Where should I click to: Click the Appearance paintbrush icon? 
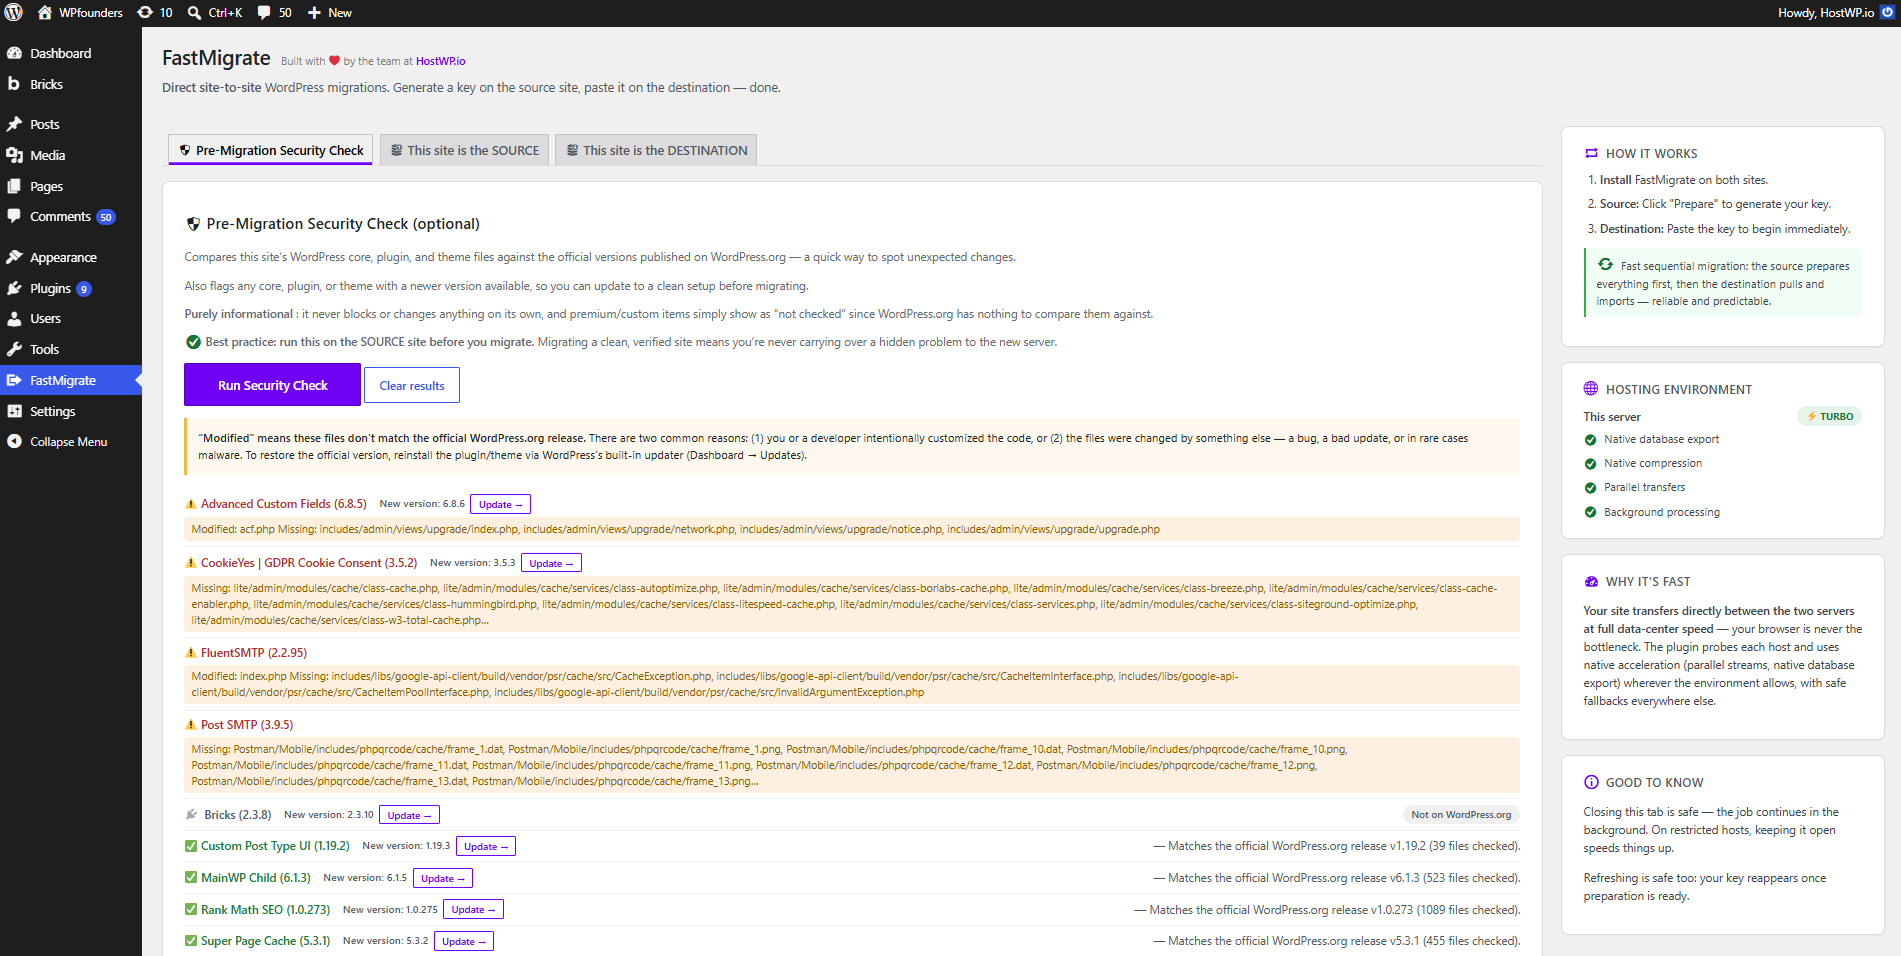coord(15,257)
